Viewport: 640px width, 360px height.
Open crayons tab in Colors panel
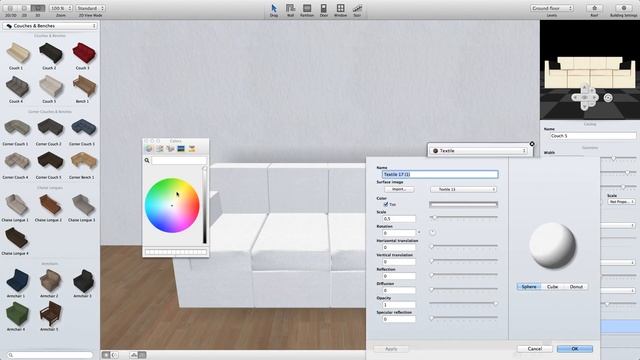coord(191,149)
